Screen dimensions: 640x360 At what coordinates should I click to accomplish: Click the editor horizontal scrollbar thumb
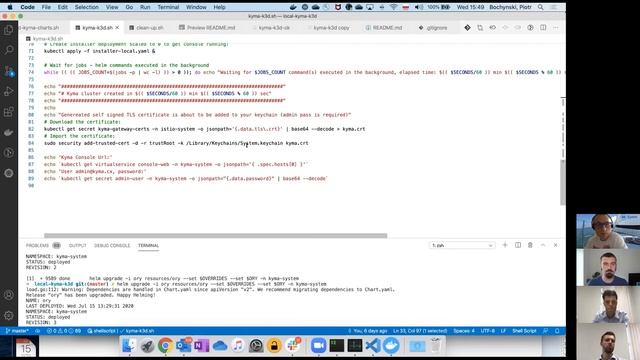pyautogui.click(x=216, y=236)
